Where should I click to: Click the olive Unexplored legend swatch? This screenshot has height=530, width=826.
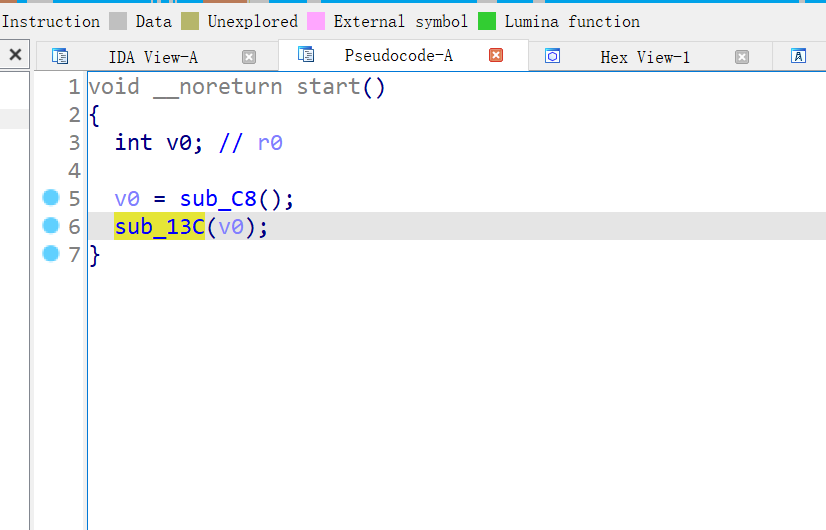click(190, 21)
